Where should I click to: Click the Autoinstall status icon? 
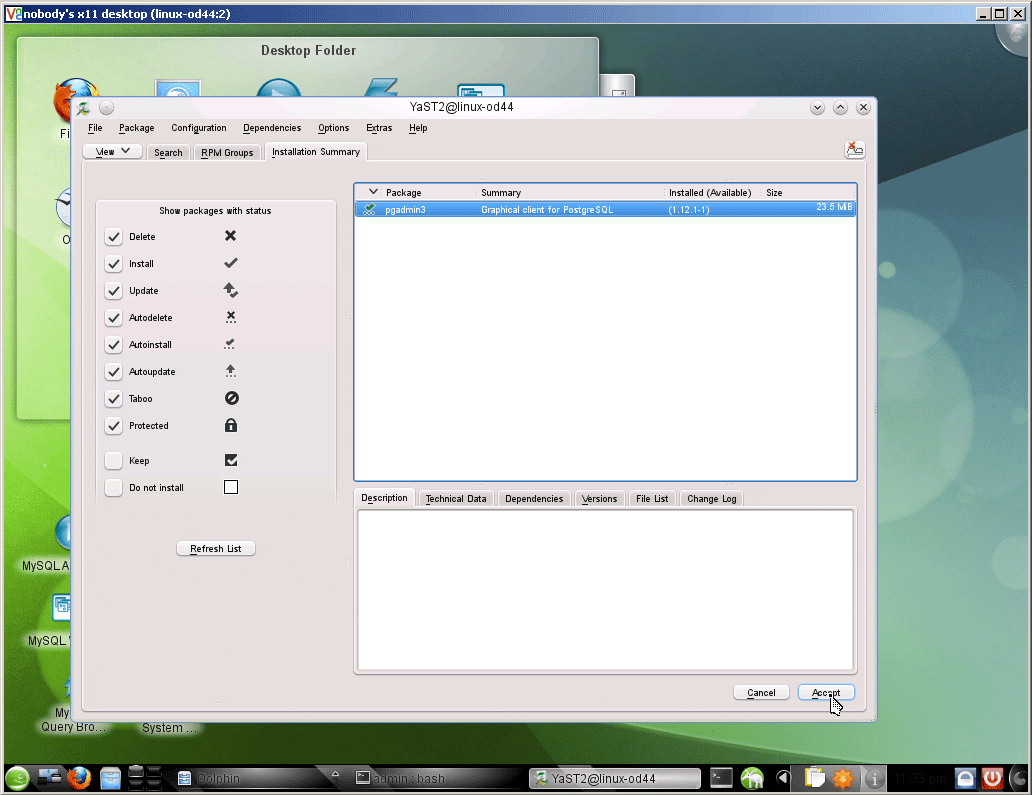(230, 344)
